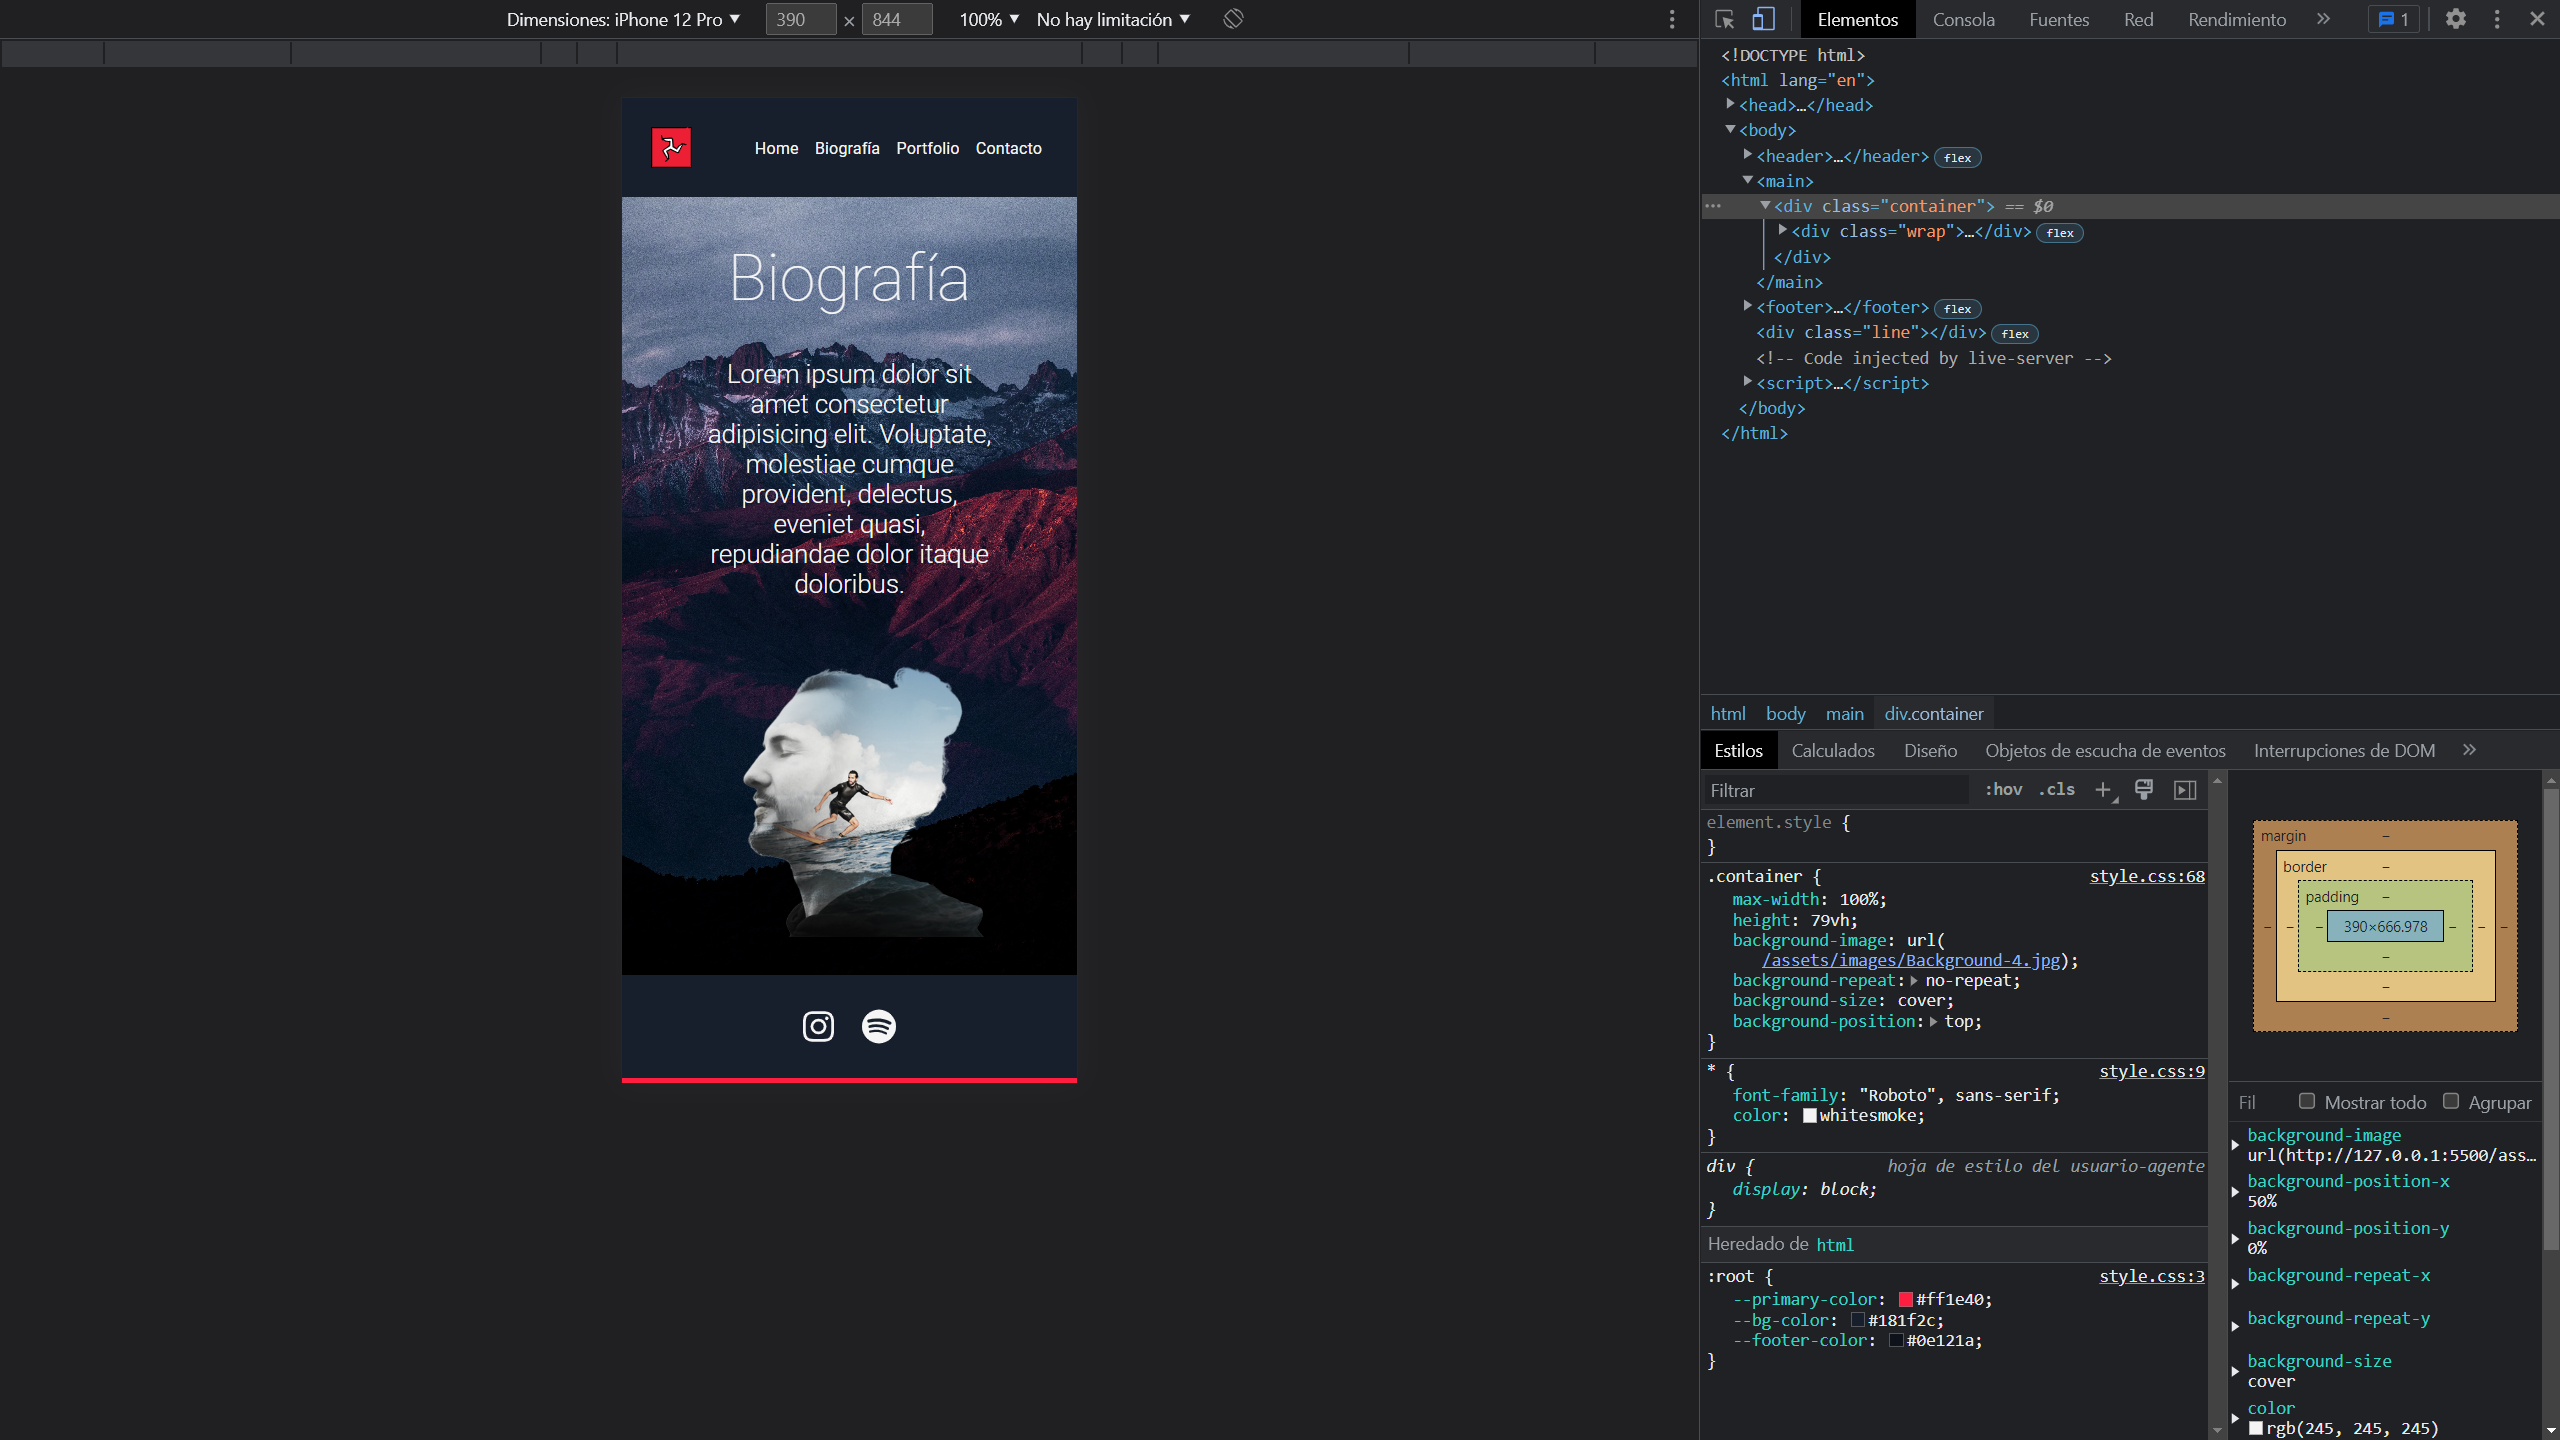
Task: Open style.css:68 source link
Action: pos(2147,876)
